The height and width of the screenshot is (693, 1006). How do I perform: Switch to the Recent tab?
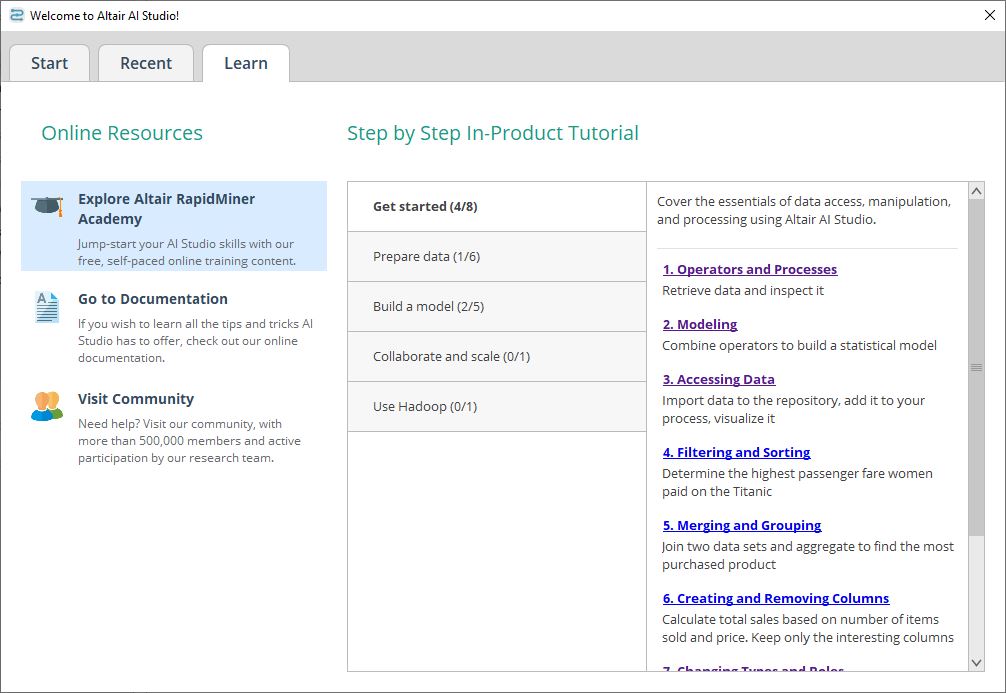146,63
